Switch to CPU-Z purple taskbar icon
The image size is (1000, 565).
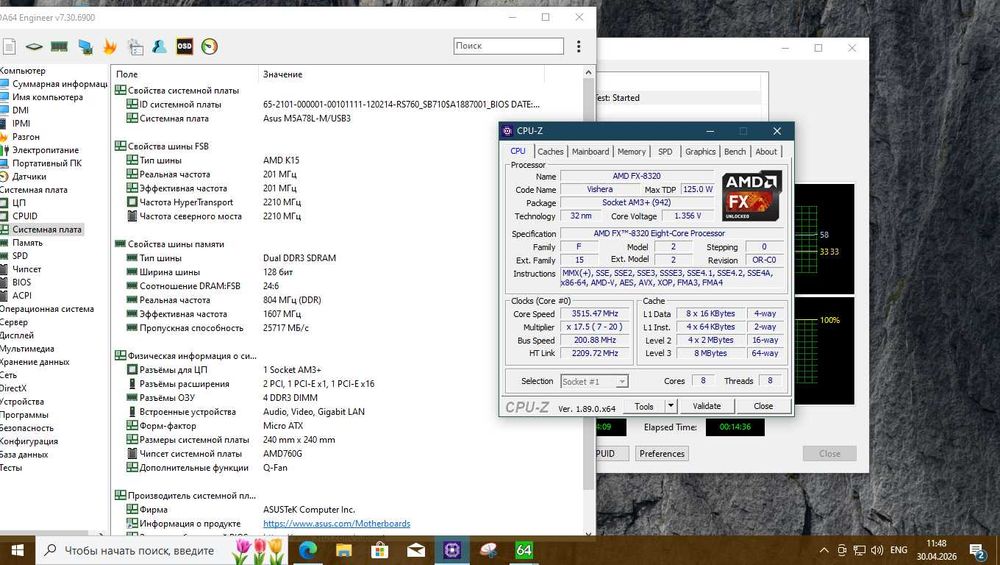[x=452, y=550]
